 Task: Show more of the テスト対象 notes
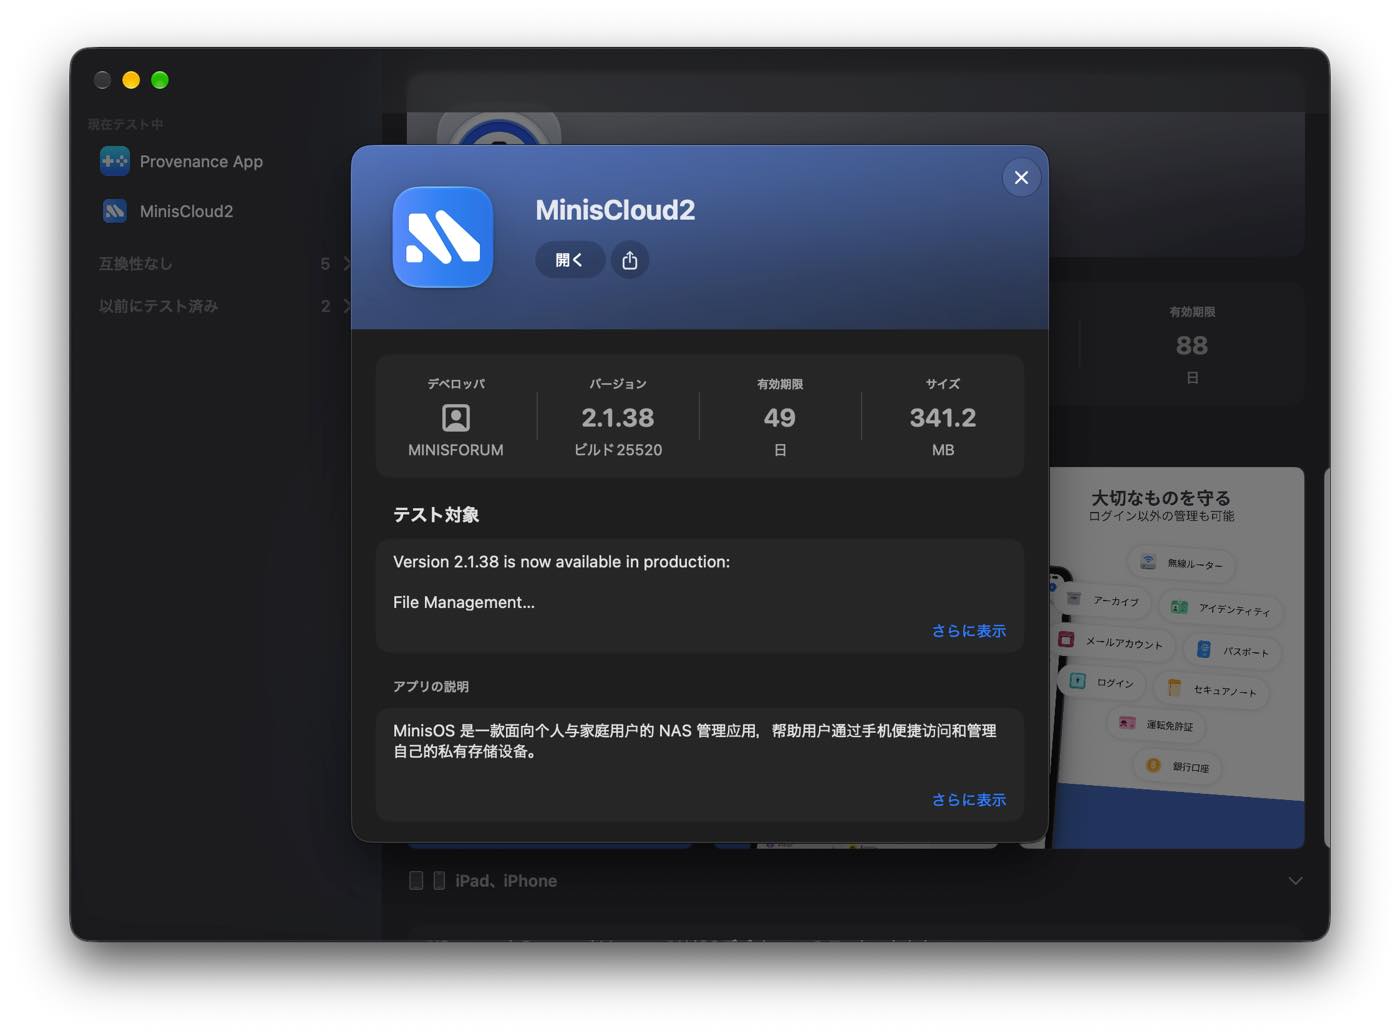click(x=969, y=631)
